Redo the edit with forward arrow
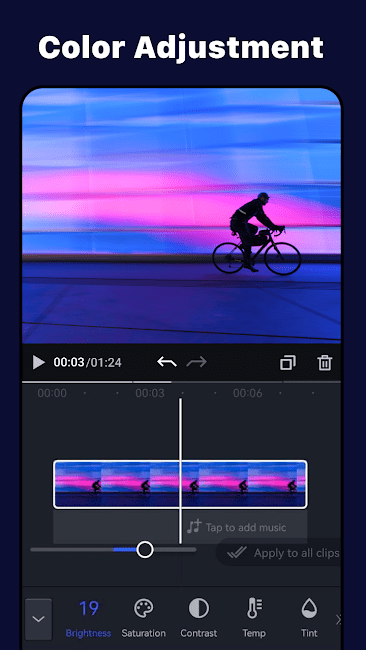Screen dimensions: 366x650 click(x=196, y=362)
